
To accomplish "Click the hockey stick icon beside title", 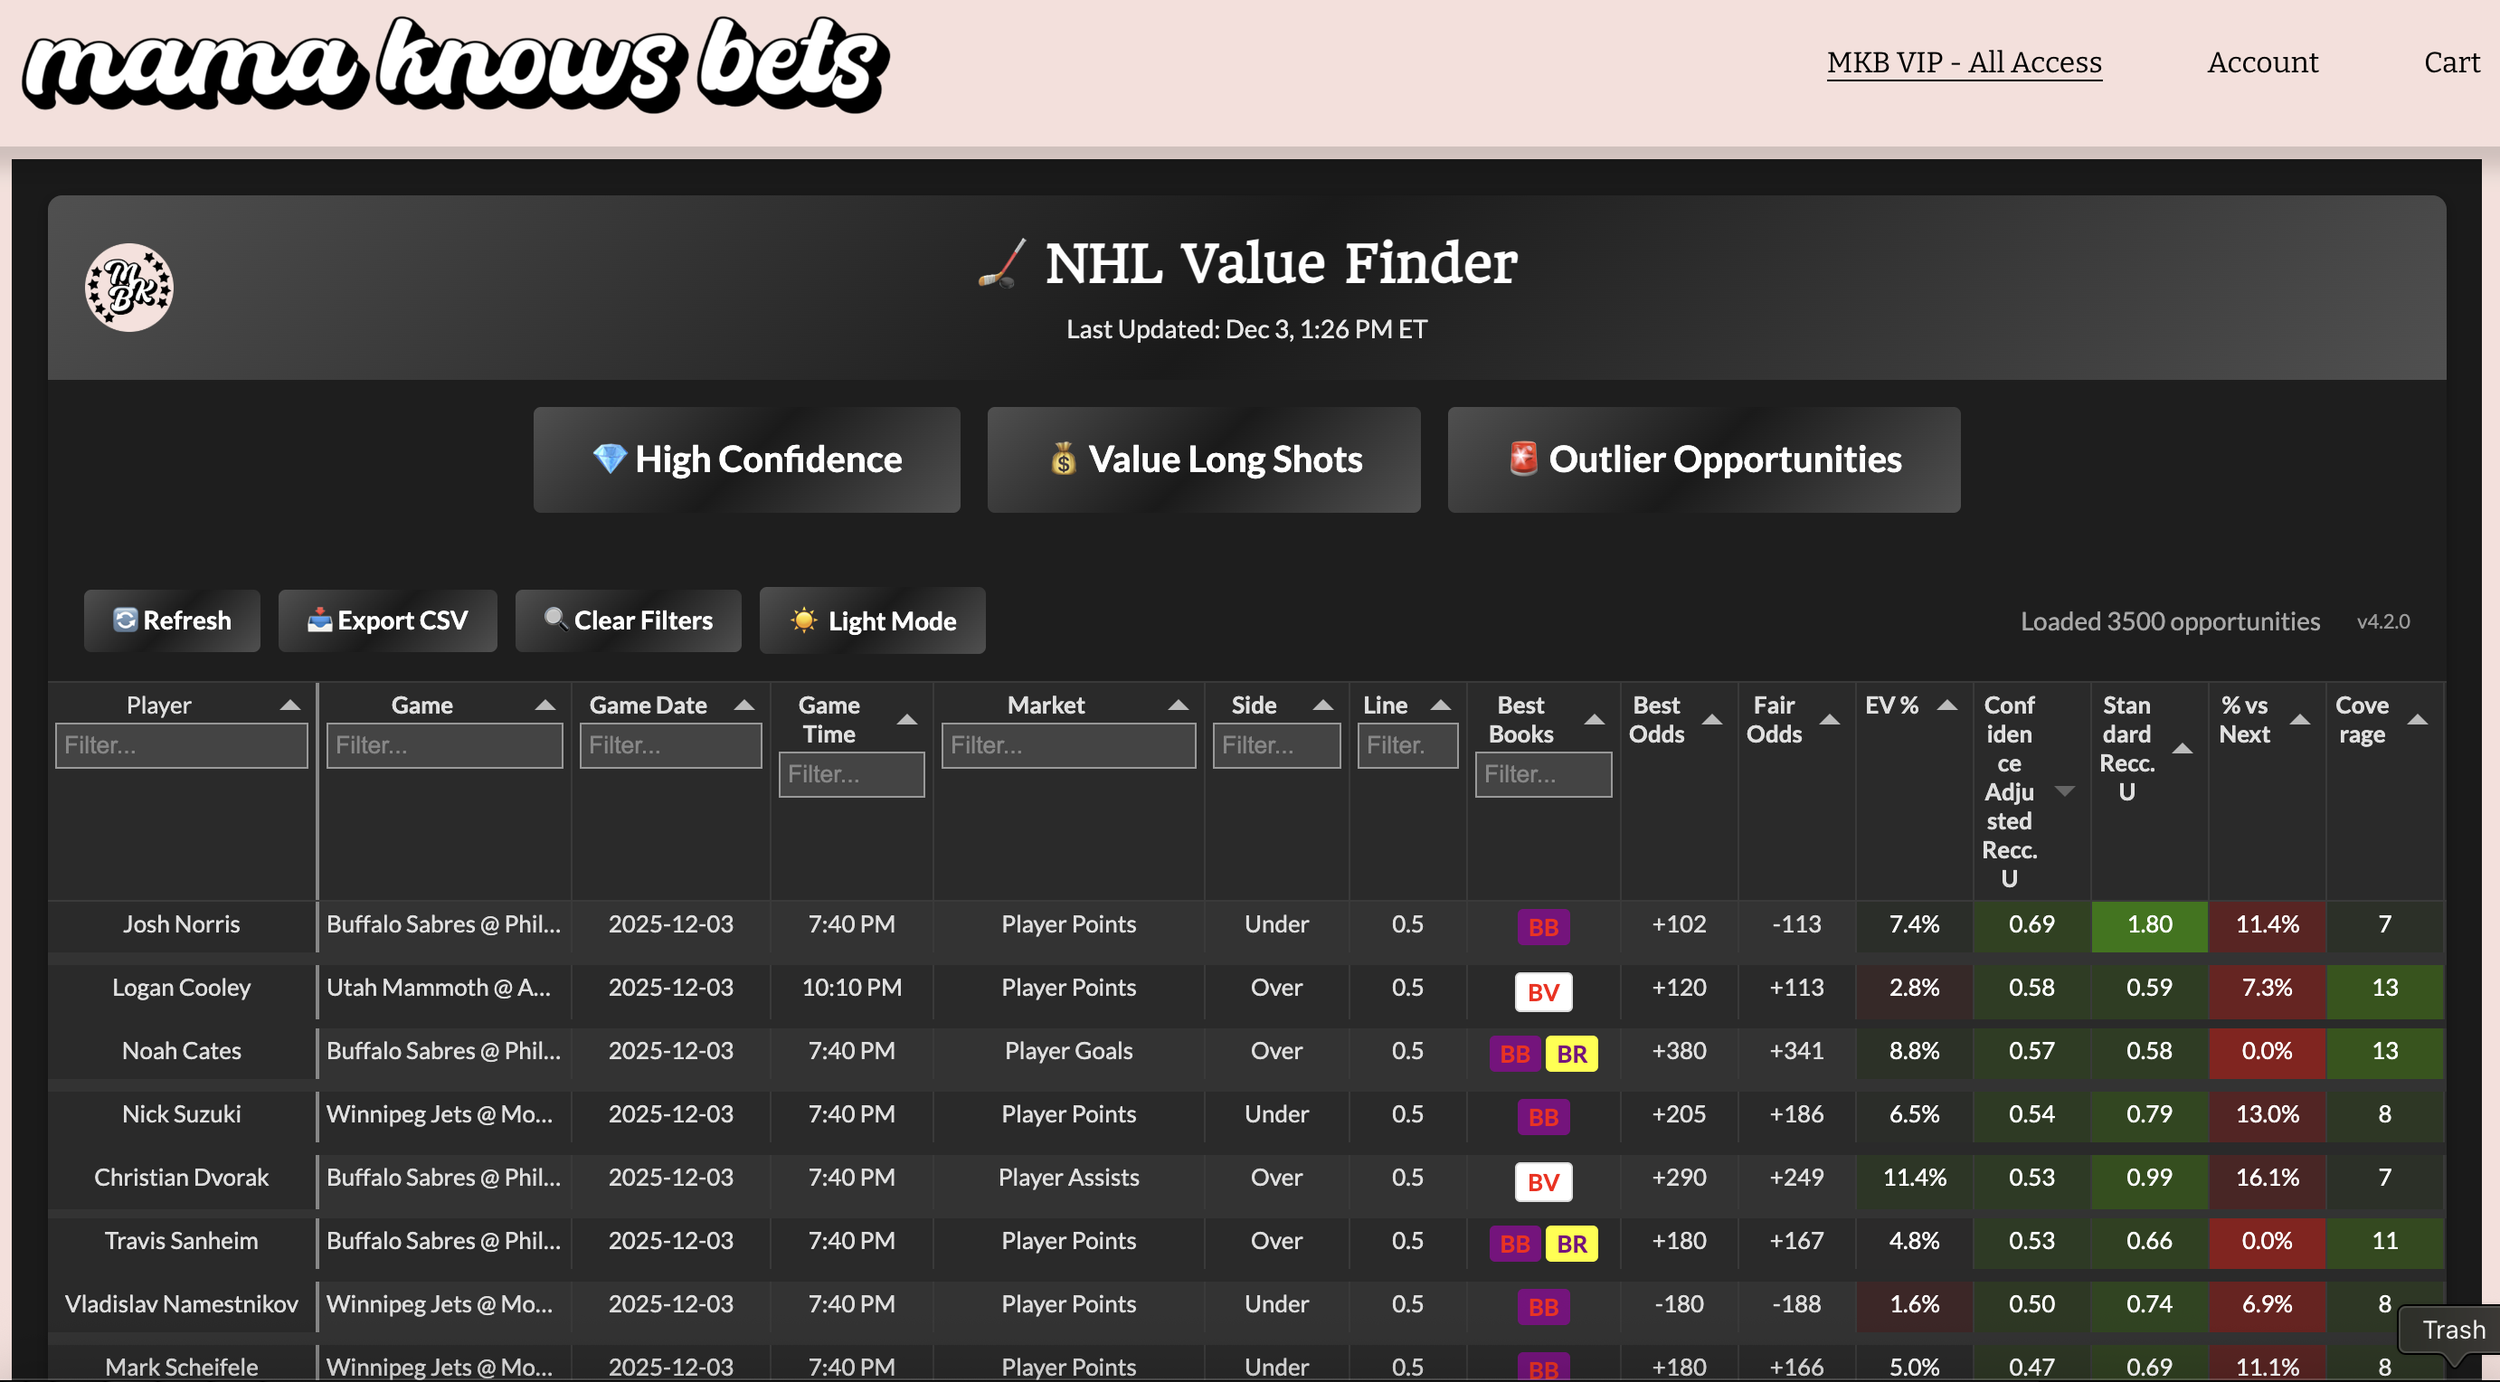I will [1003, 264].
